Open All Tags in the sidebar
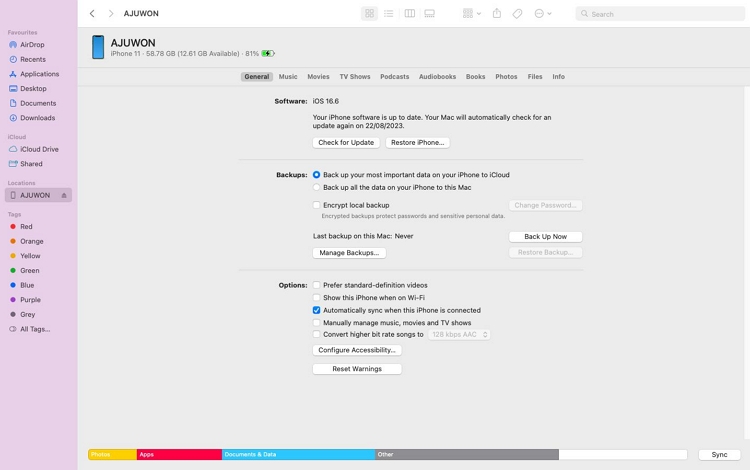The height and width of the screenshot is (470, 750). click(x=35, y=329)
